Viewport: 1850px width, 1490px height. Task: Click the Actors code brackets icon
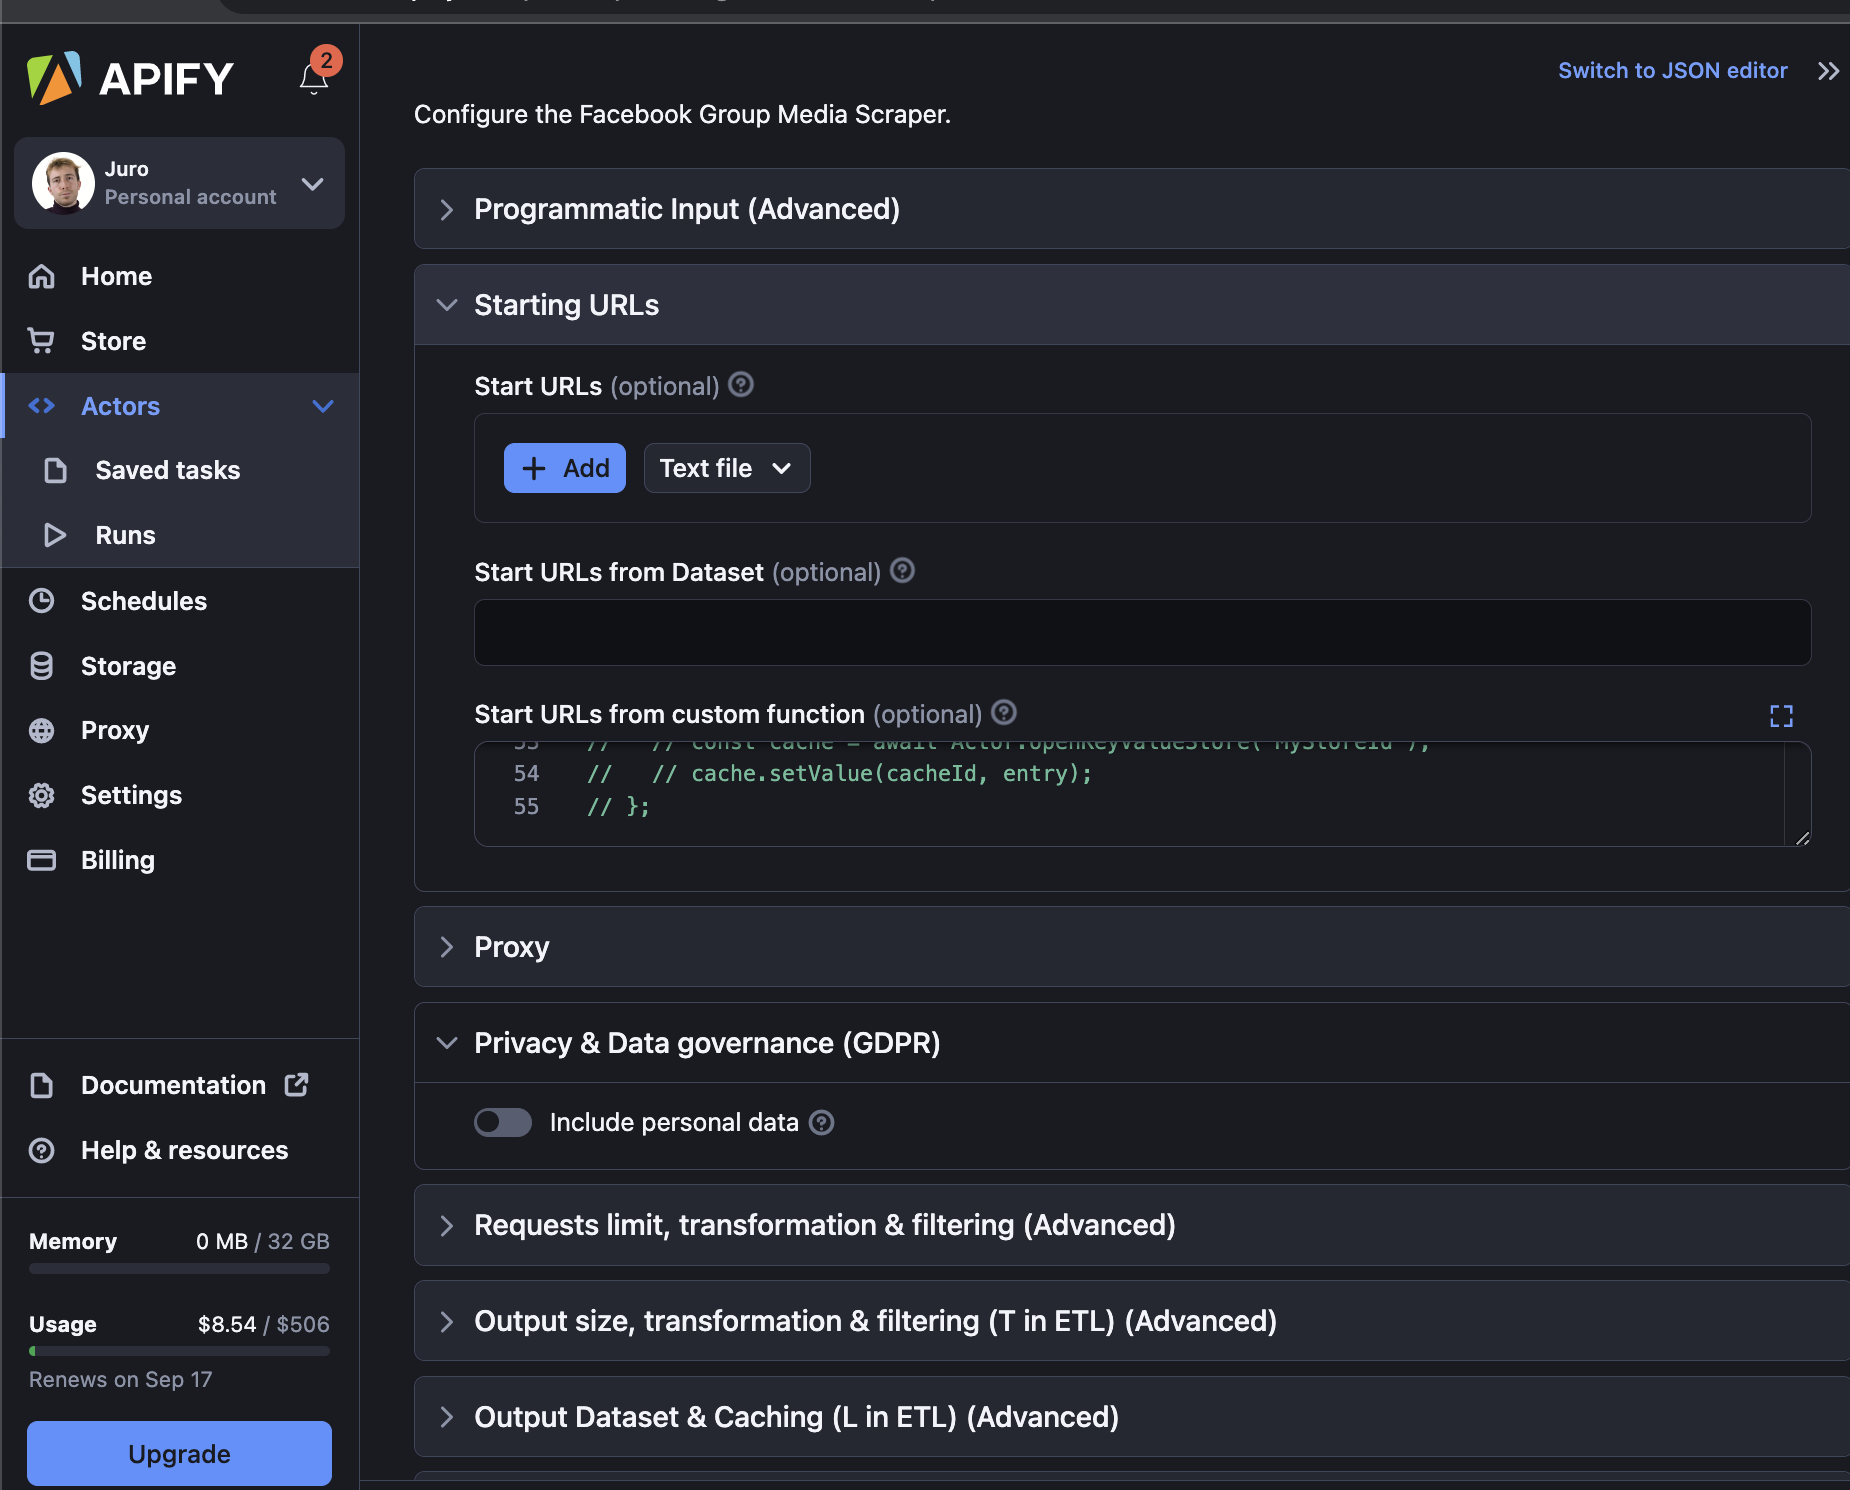click(x=41, y=406)
